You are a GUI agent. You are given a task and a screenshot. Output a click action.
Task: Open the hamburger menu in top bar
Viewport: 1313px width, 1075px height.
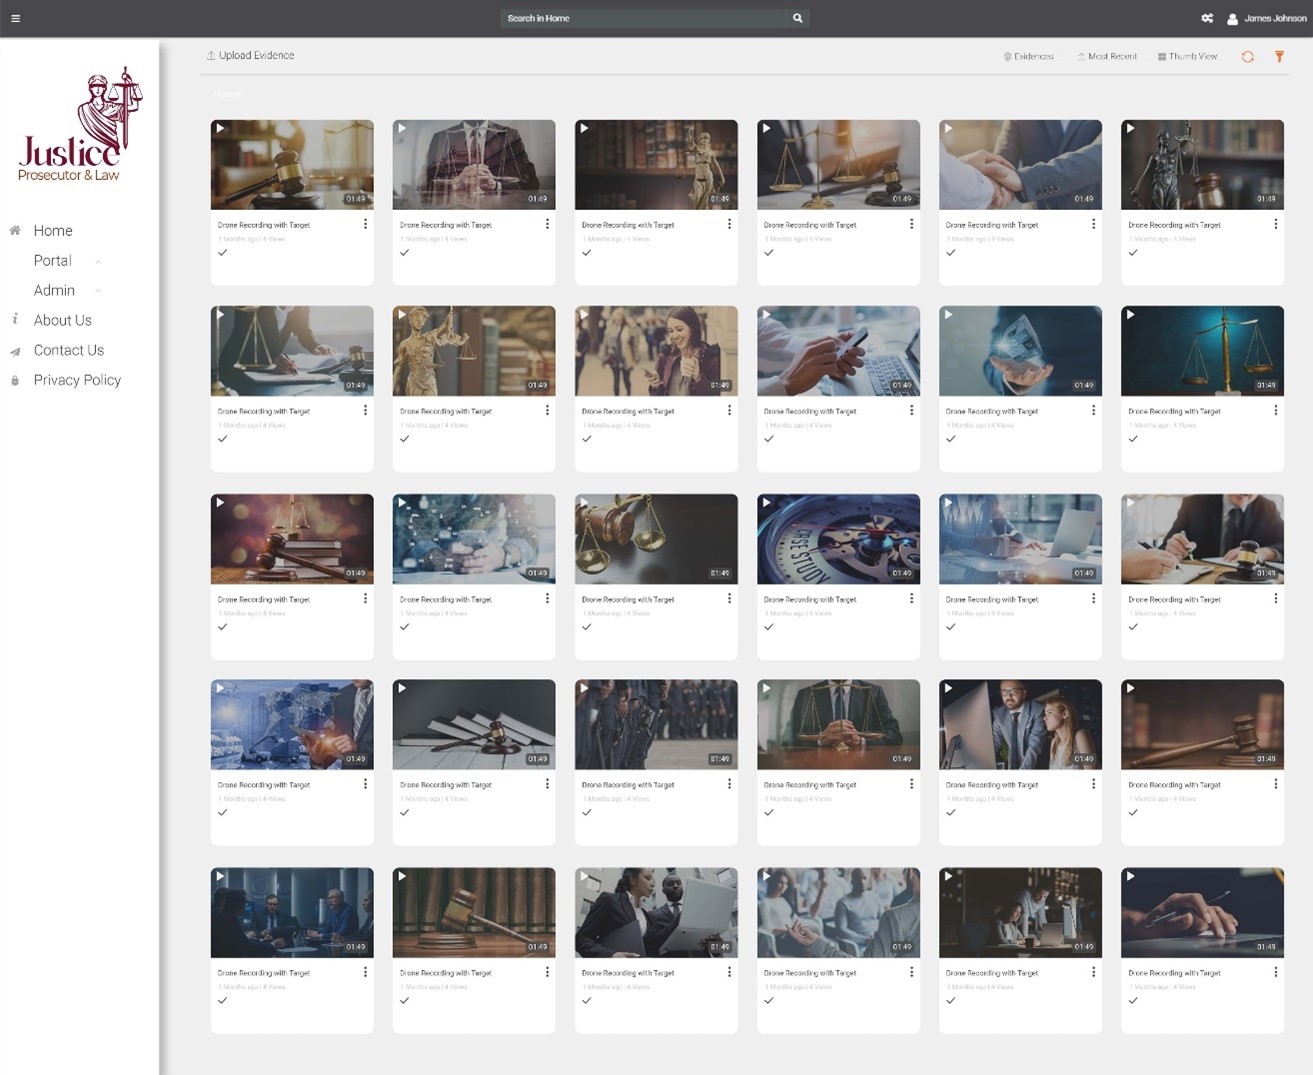[x=15, y=18]
